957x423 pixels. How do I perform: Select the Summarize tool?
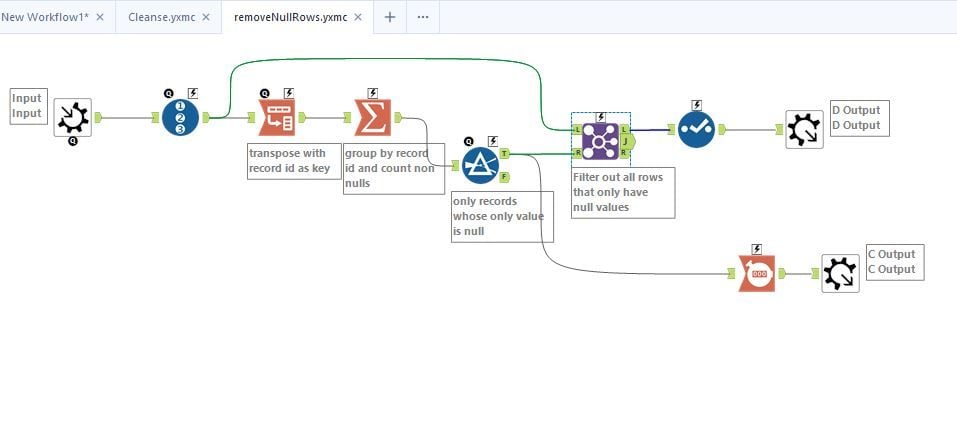[373, 117]
